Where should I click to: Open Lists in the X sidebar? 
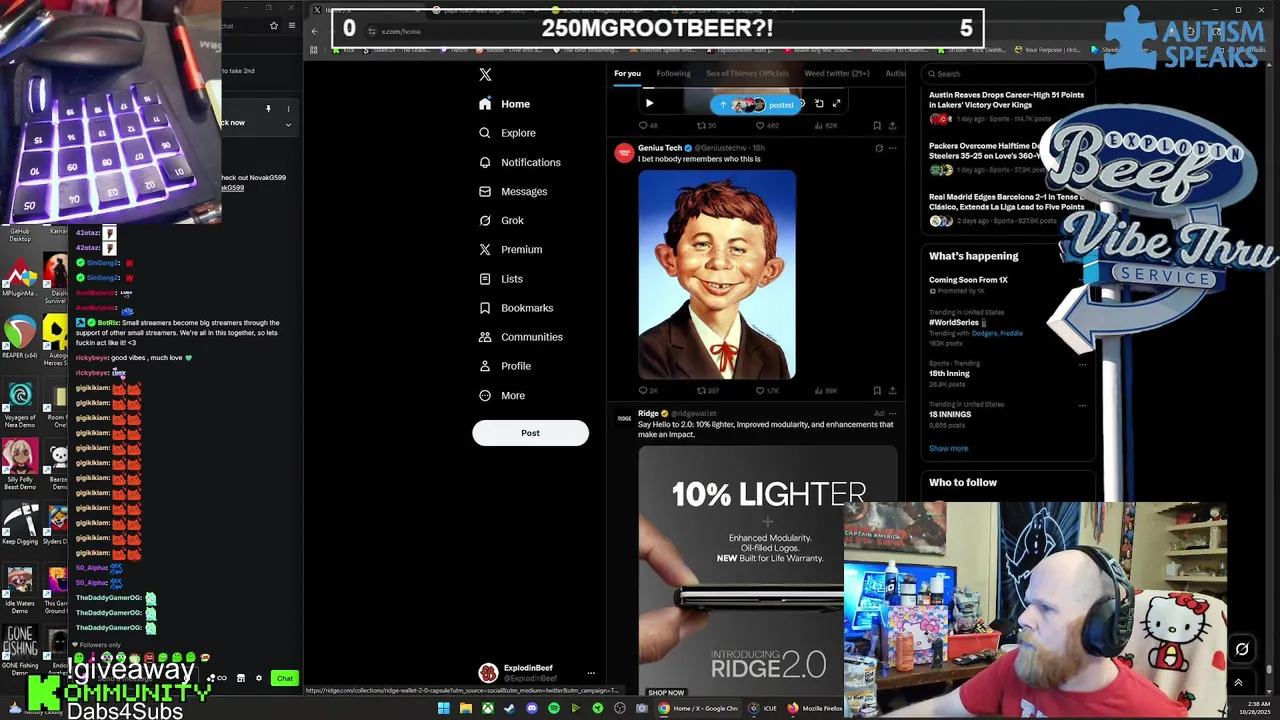point(501,279)
